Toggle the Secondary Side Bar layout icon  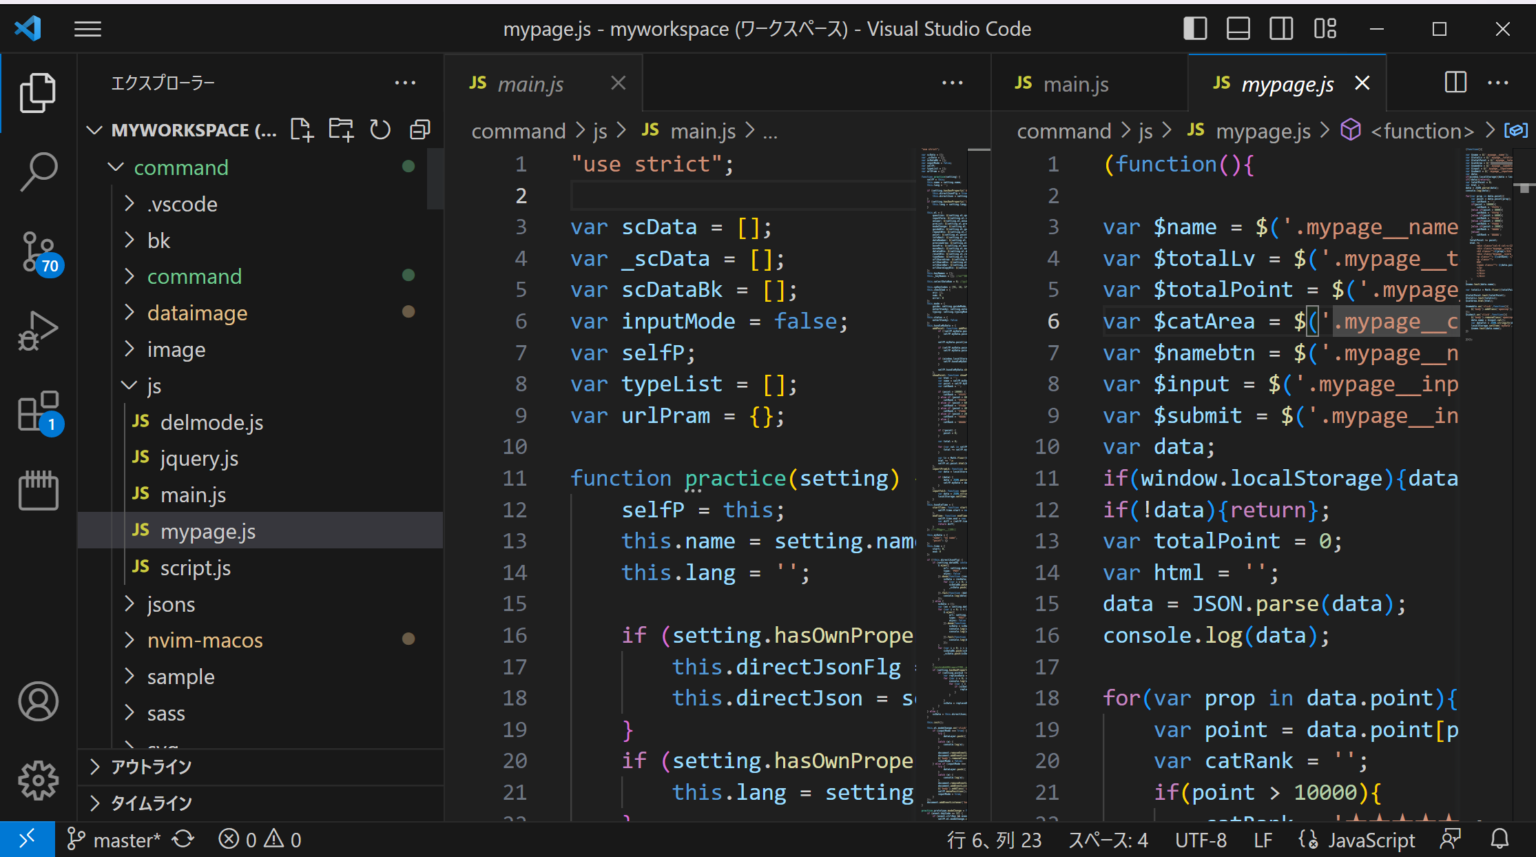tap(1281, 28)
